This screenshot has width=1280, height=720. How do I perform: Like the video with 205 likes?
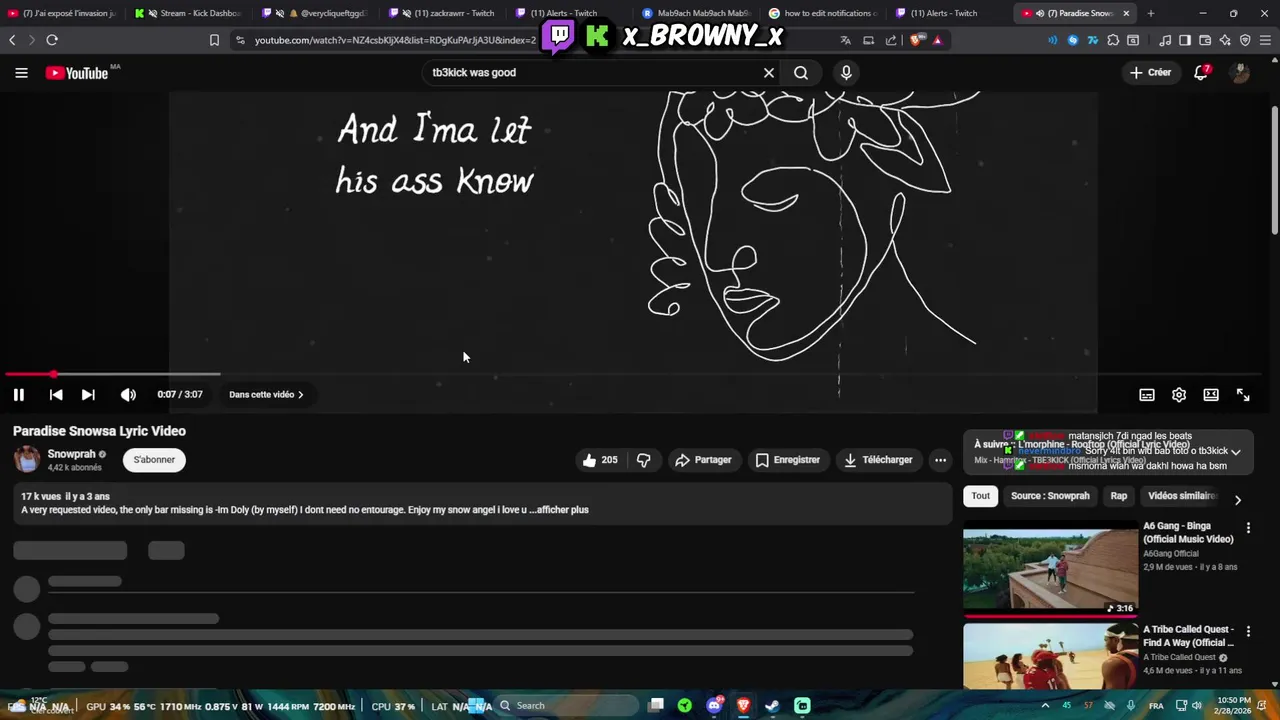click(600, 460)
